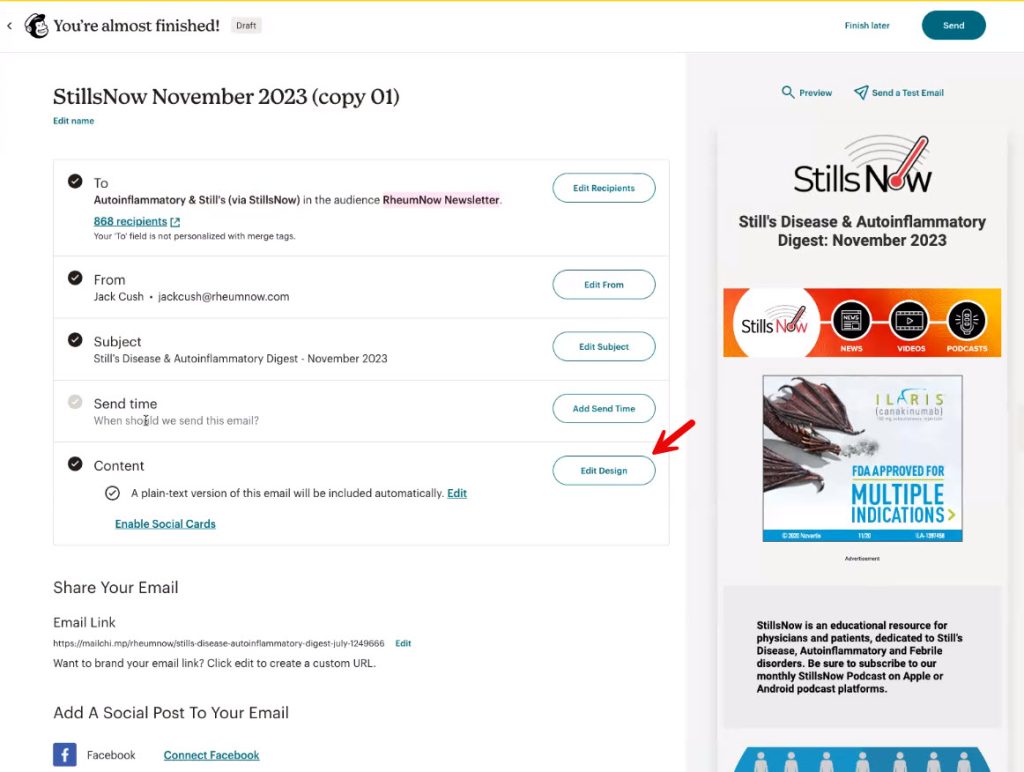Click the back arrow at top left
Screen dimensions: 1024x772
tap(10, 26)
